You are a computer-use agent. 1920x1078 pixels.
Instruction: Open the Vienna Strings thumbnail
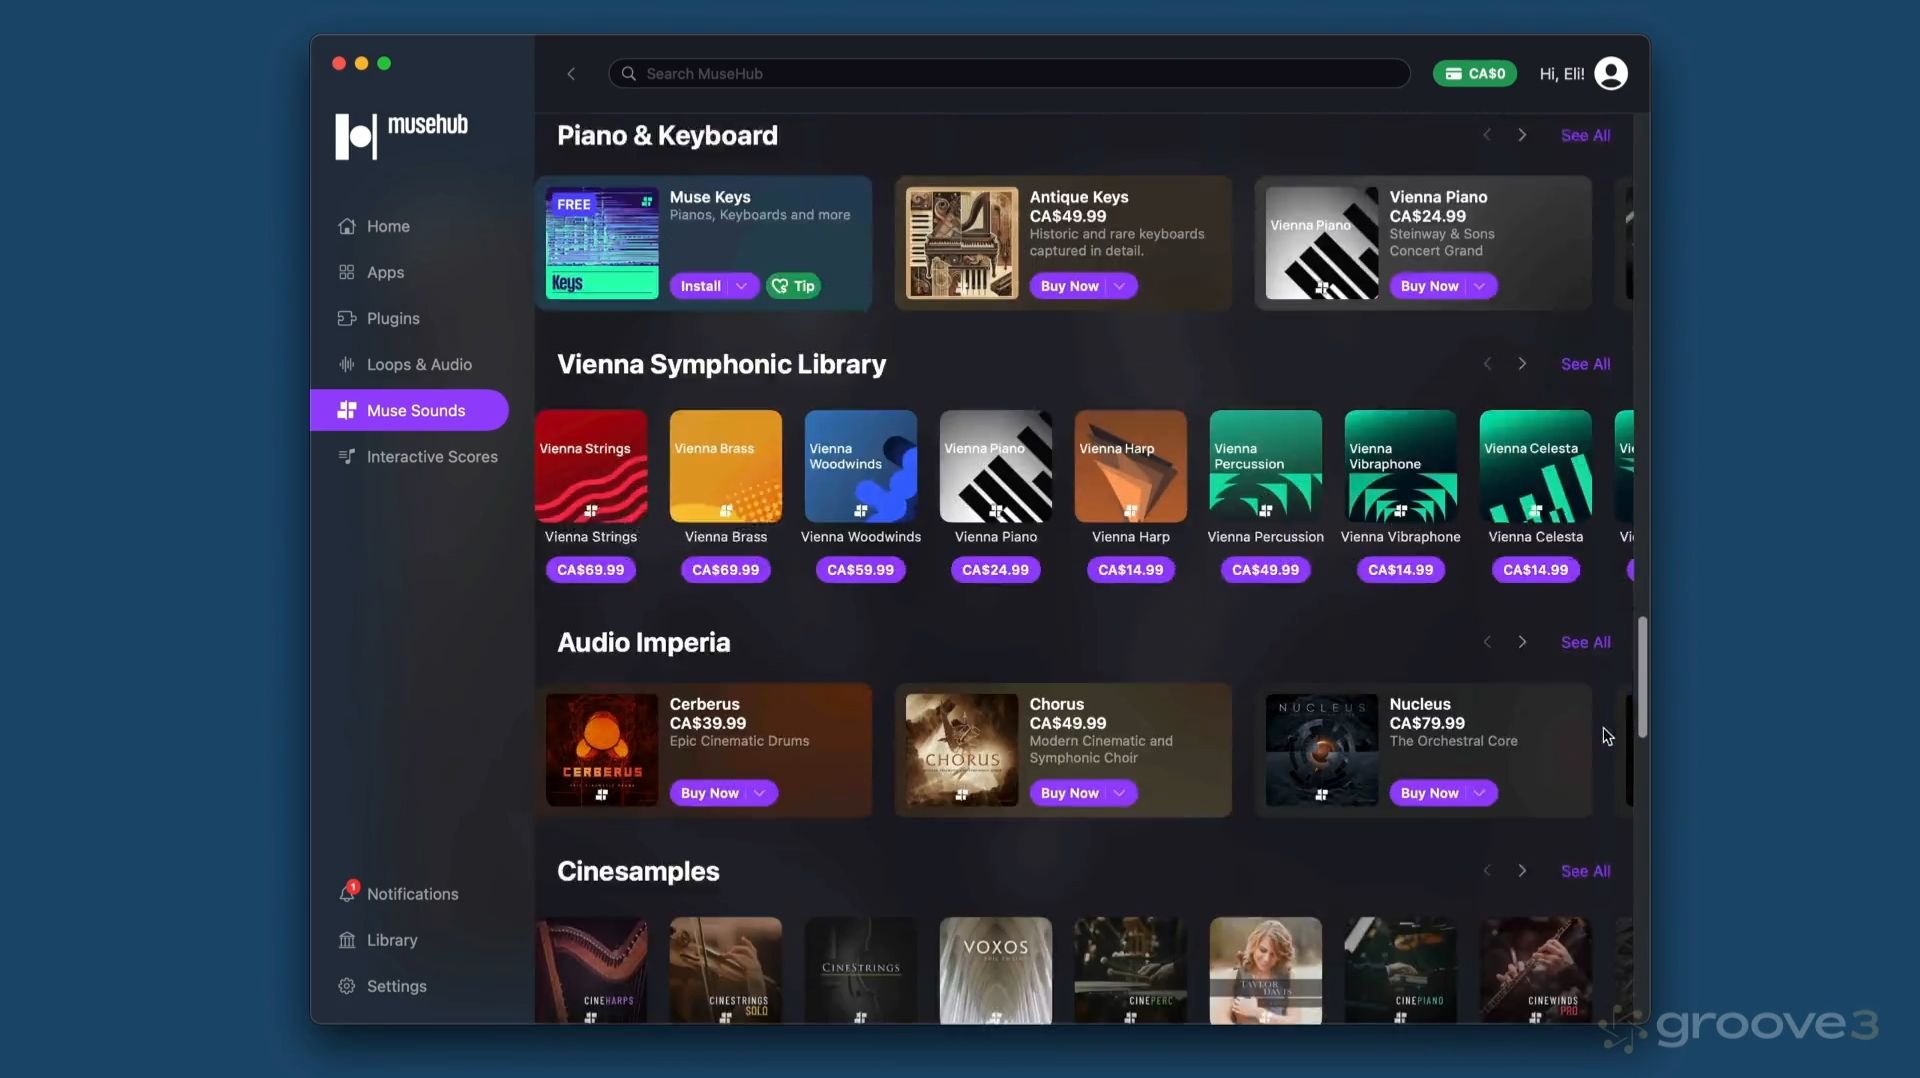point(591,466)
